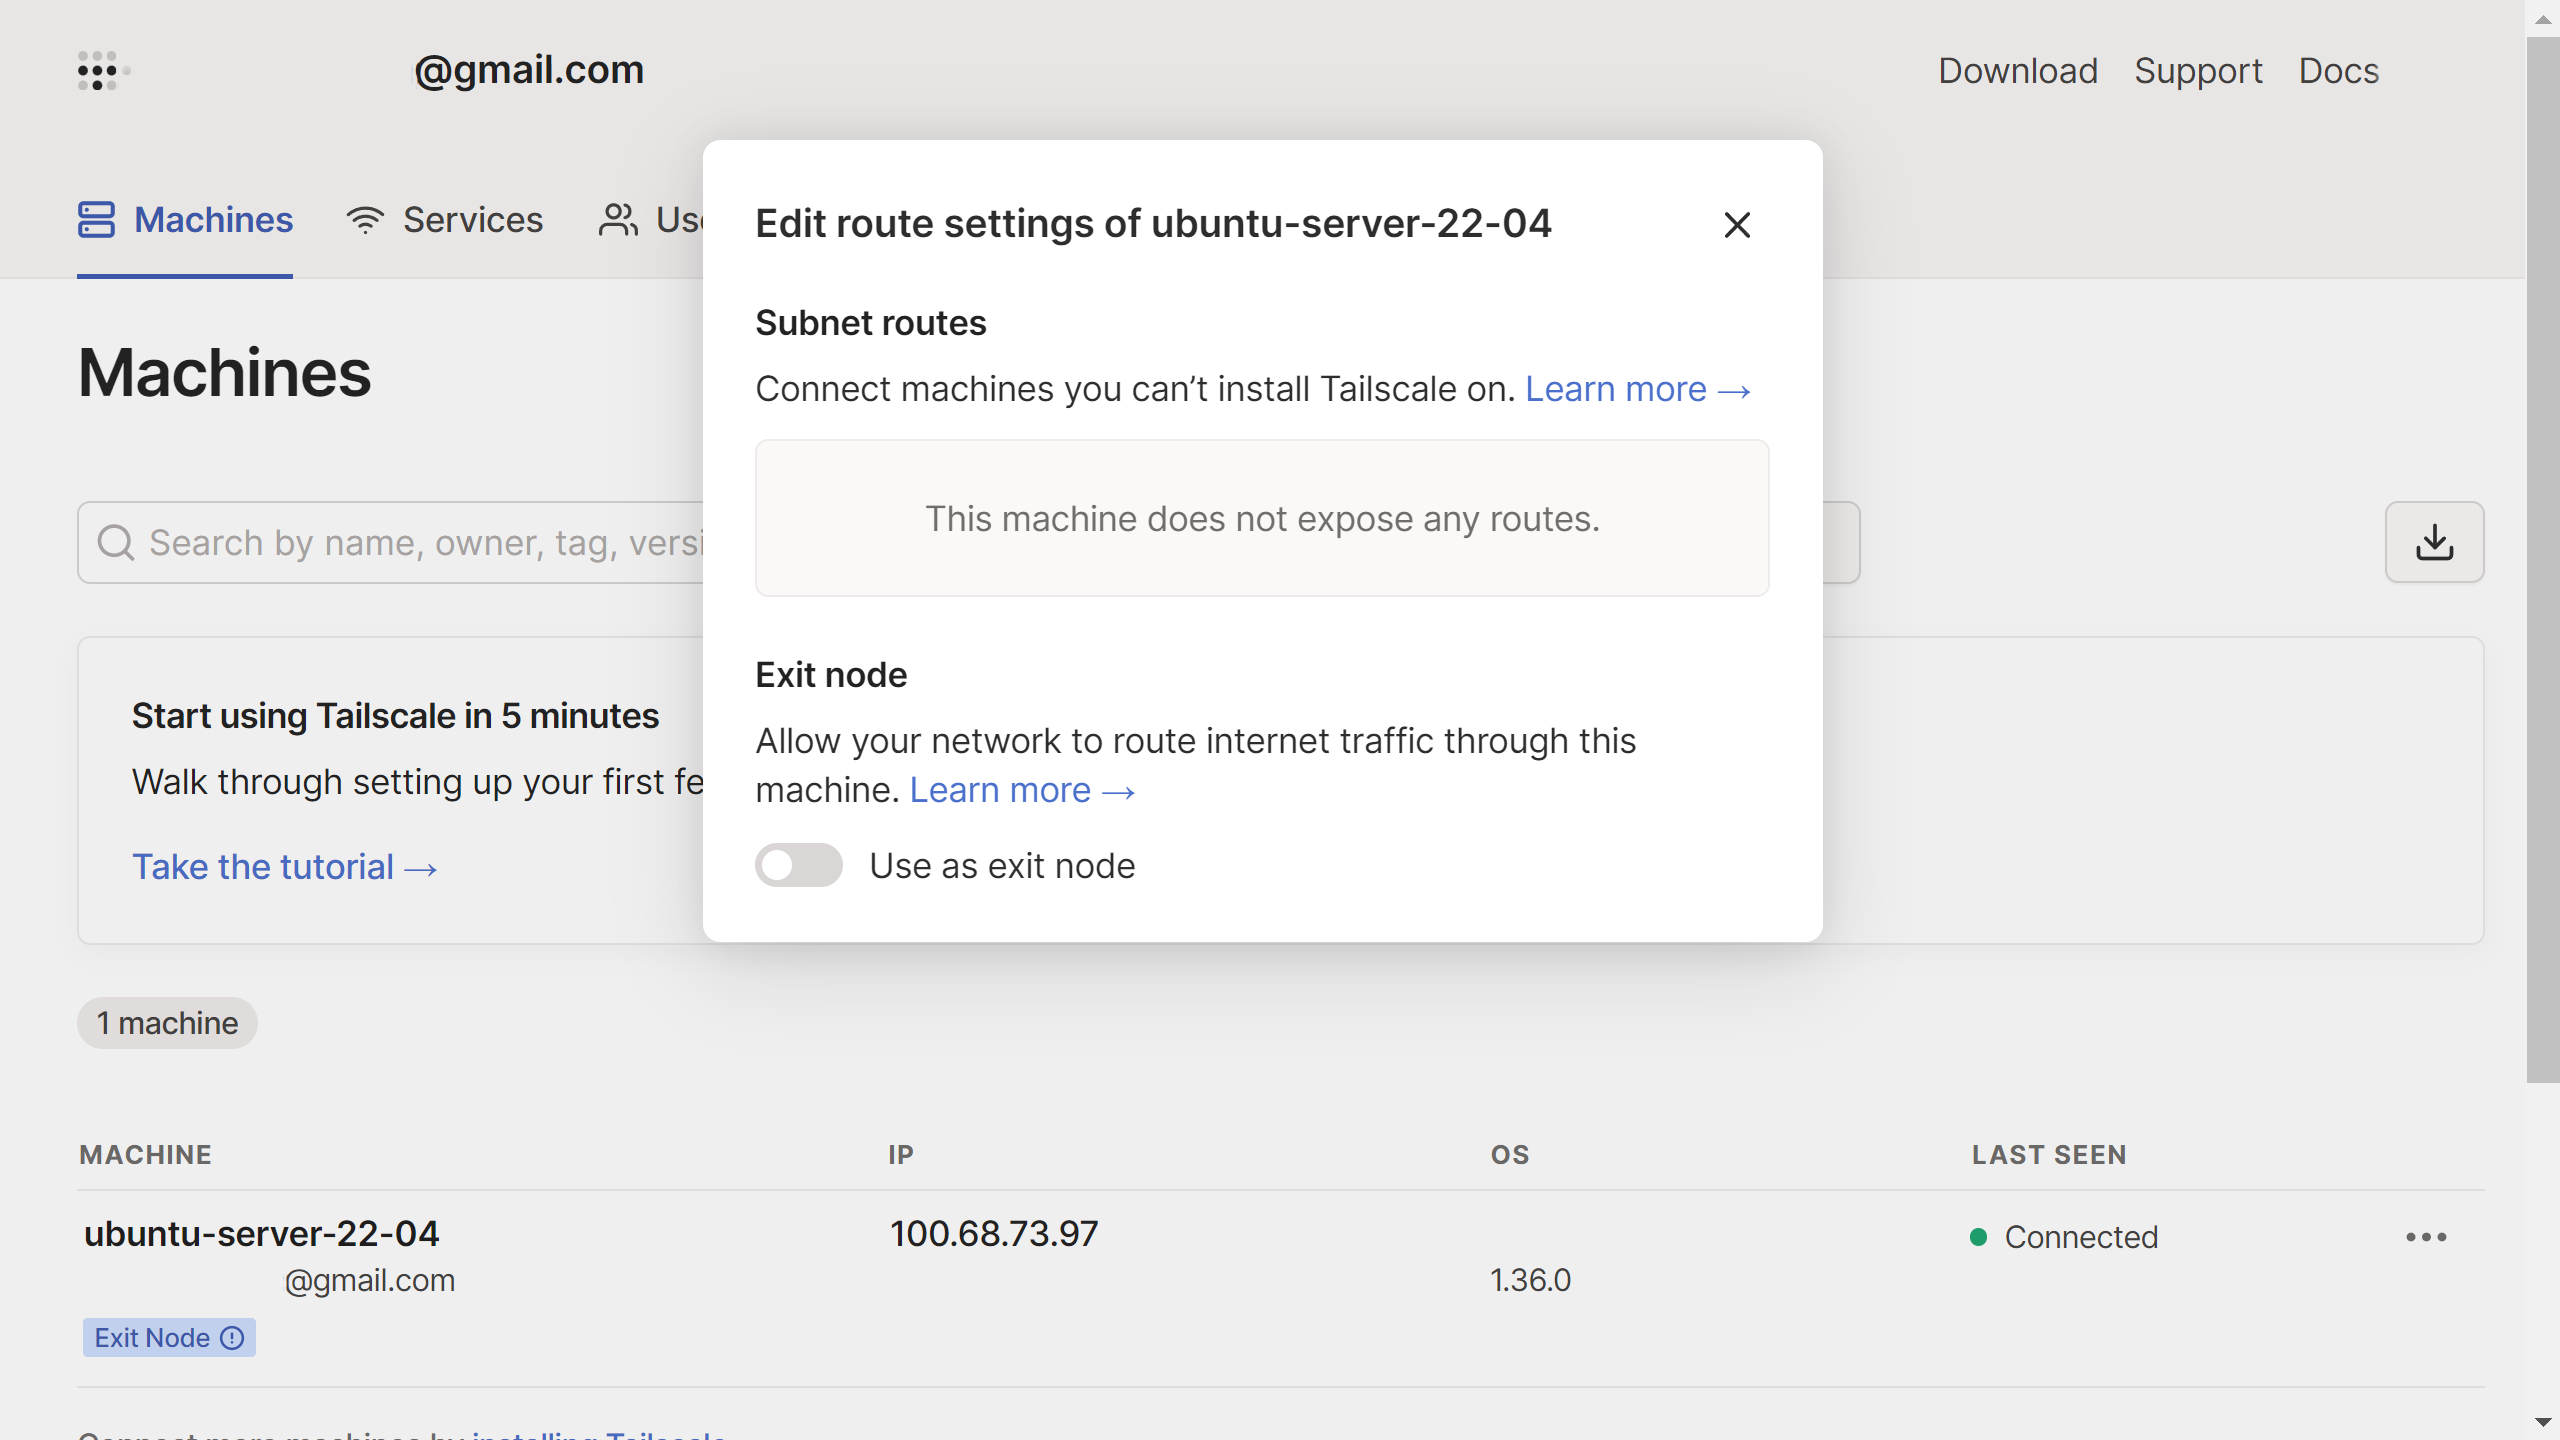The width and height of the screenshot is (2560, 1440).
Task: Open Exit node Learn more link
Action: (1021, 790)
